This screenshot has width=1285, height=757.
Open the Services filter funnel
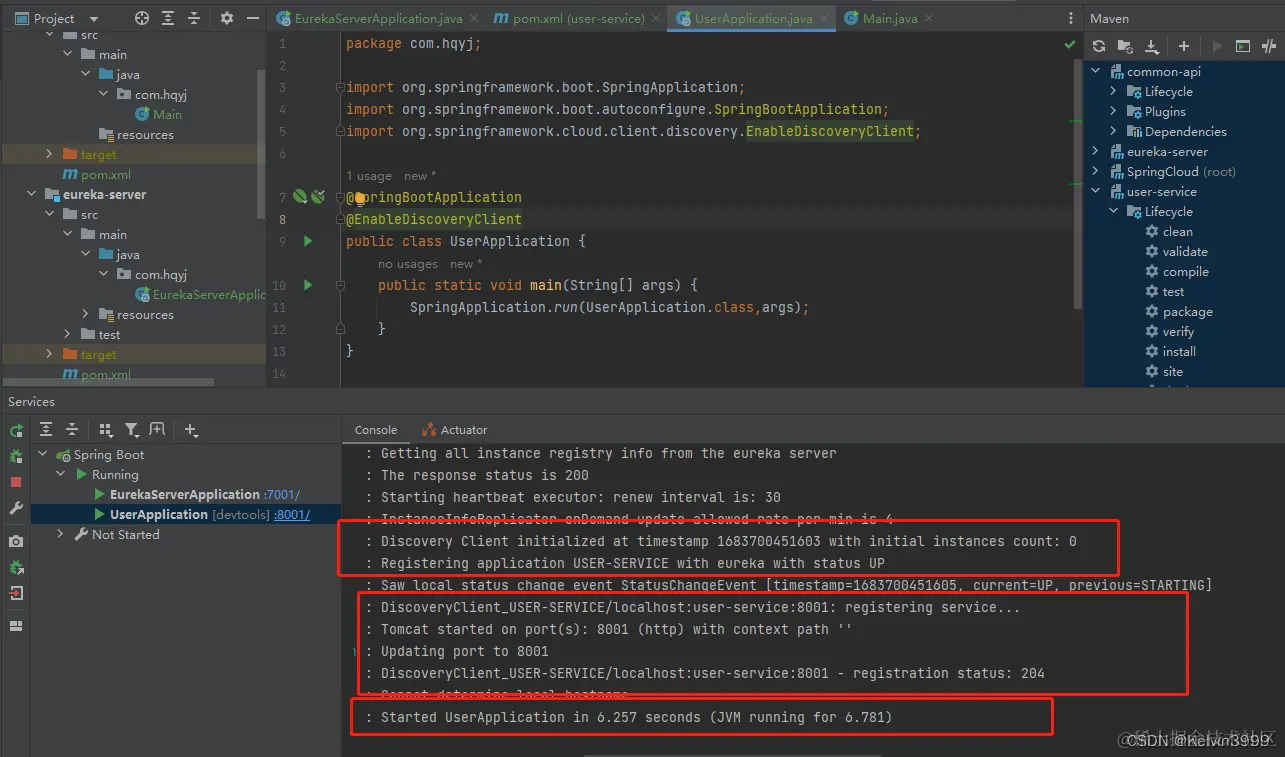(x=132, y=430)
